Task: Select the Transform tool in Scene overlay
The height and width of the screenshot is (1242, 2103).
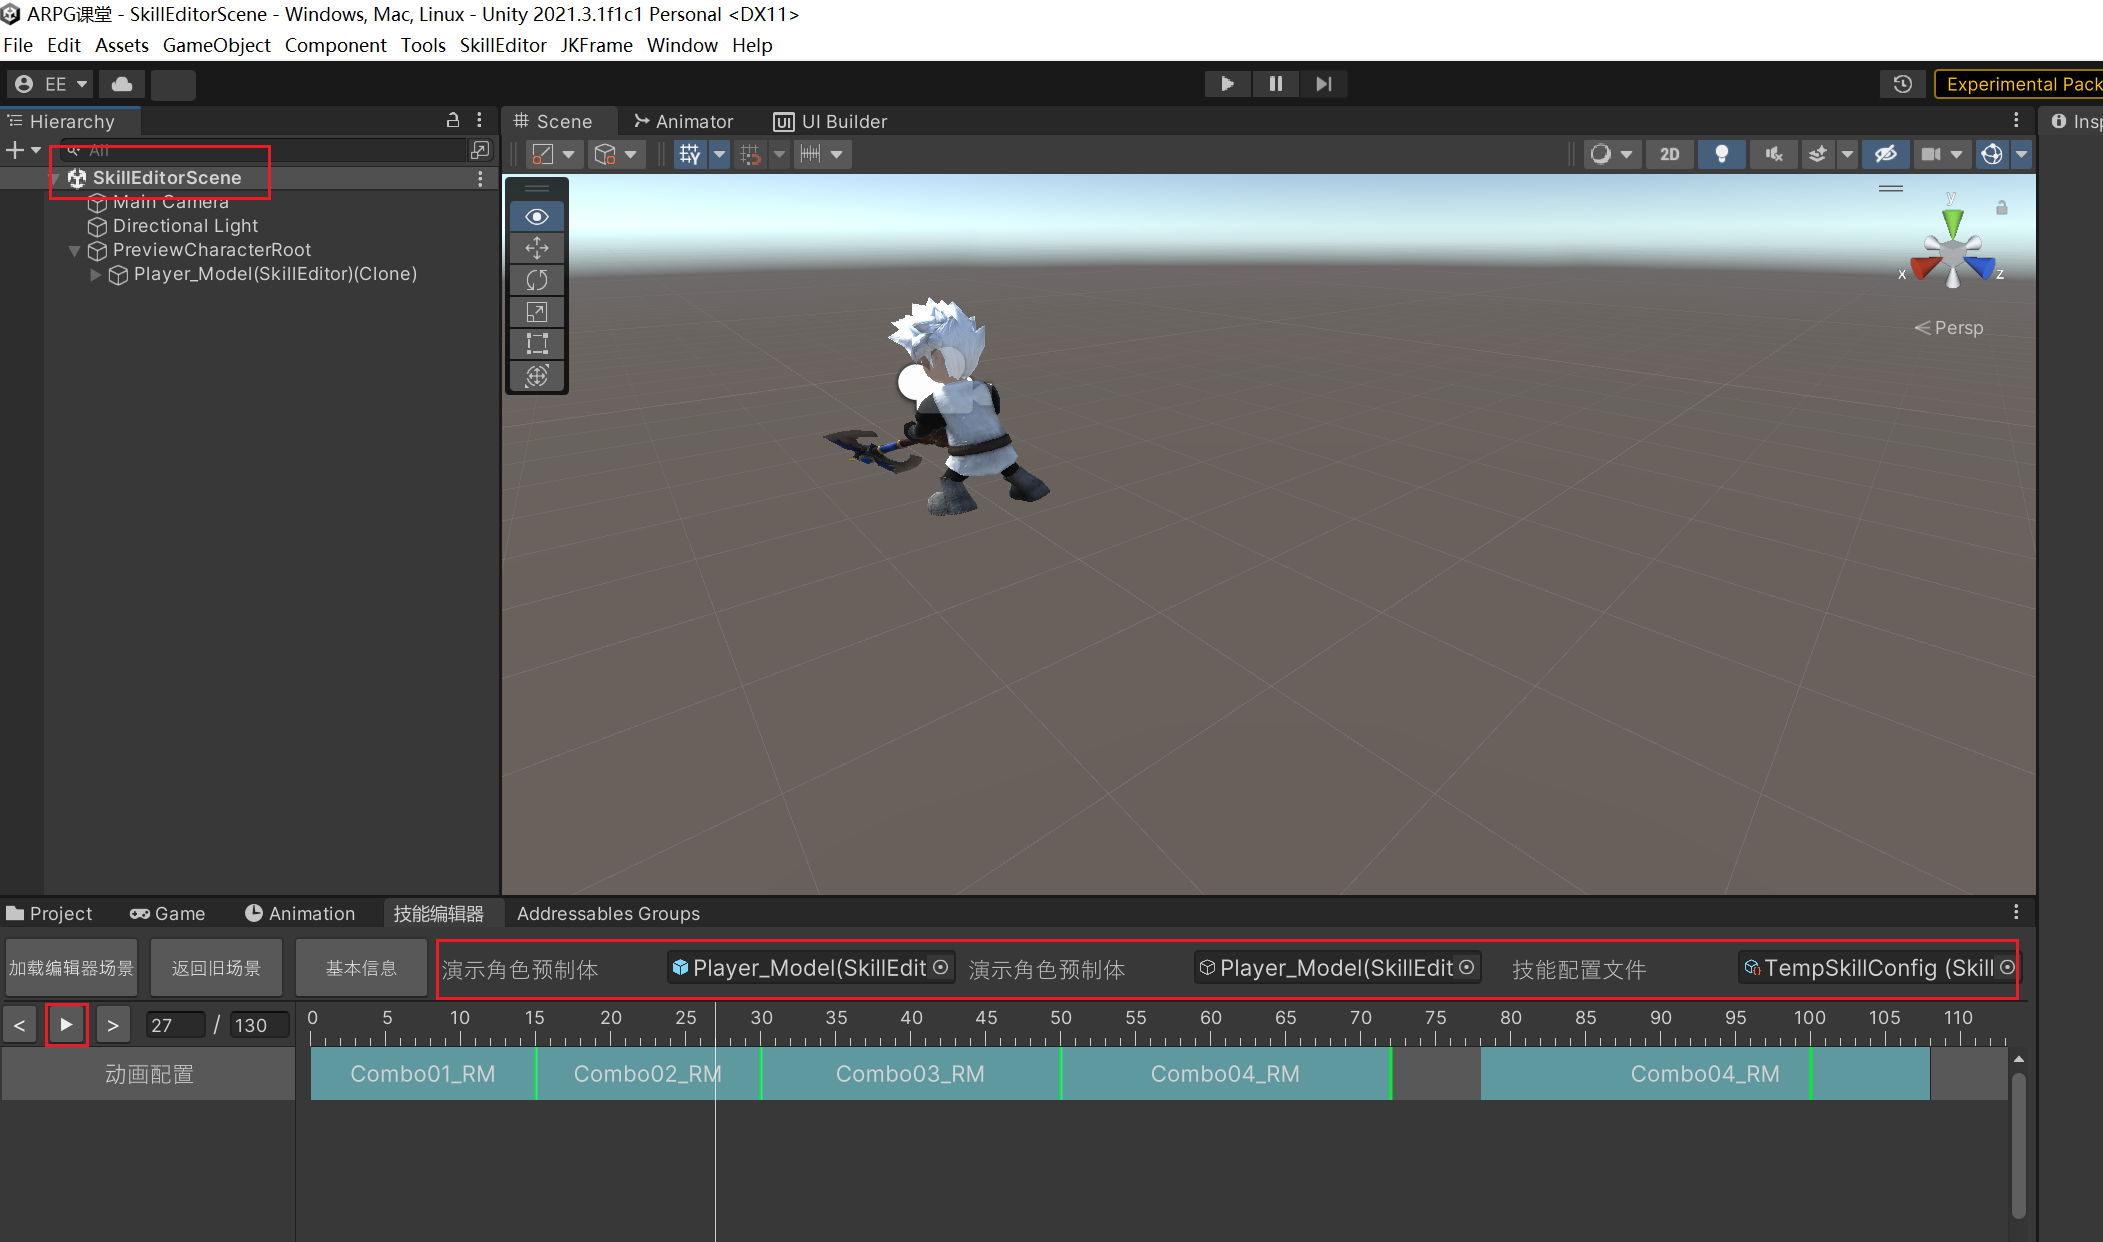Action: click(537, 376)
